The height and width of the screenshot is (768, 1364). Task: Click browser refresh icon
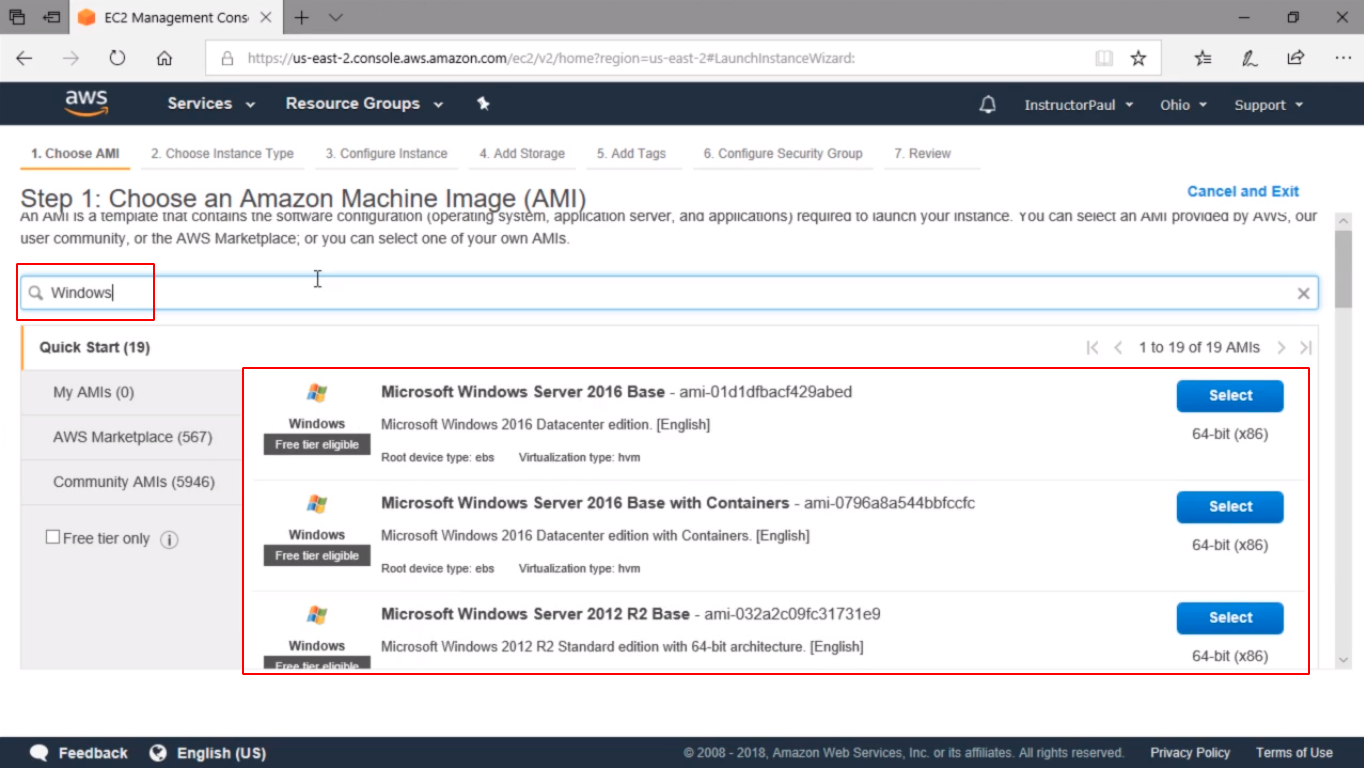point(117,58)
